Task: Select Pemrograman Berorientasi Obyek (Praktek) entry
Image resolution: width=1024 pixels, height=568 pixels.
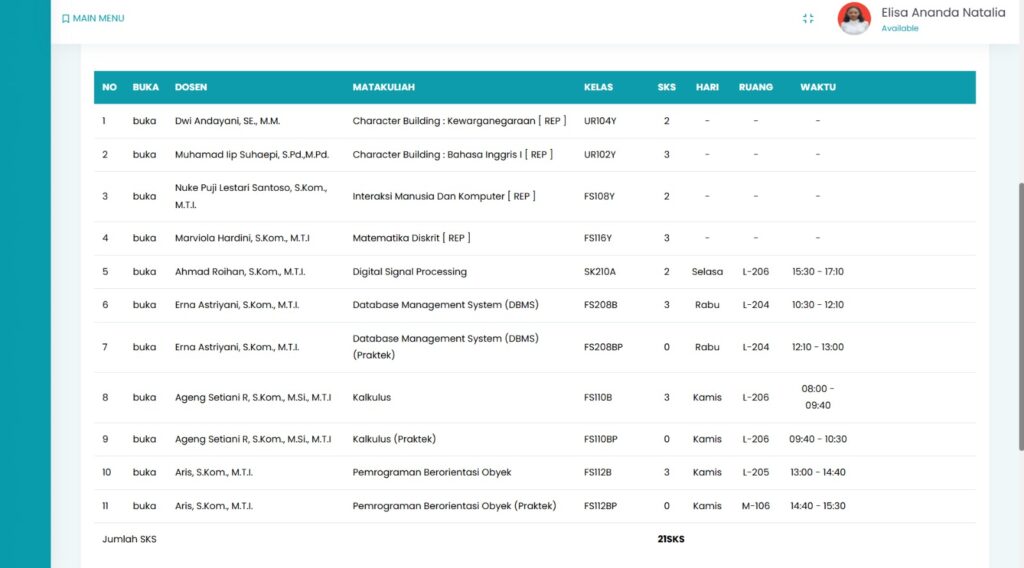Action: tap(454, 506)
